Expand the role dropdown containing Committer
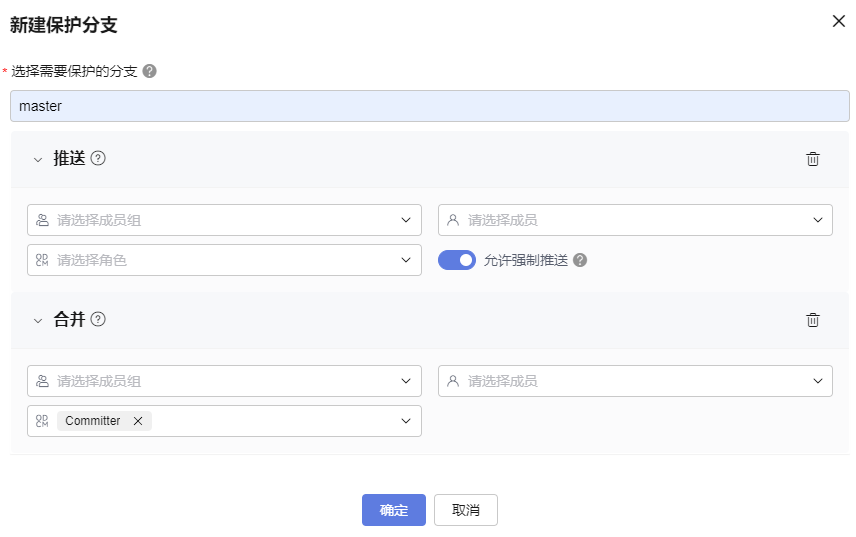This screenshot has width=856, height=537. tap(405, 421)
